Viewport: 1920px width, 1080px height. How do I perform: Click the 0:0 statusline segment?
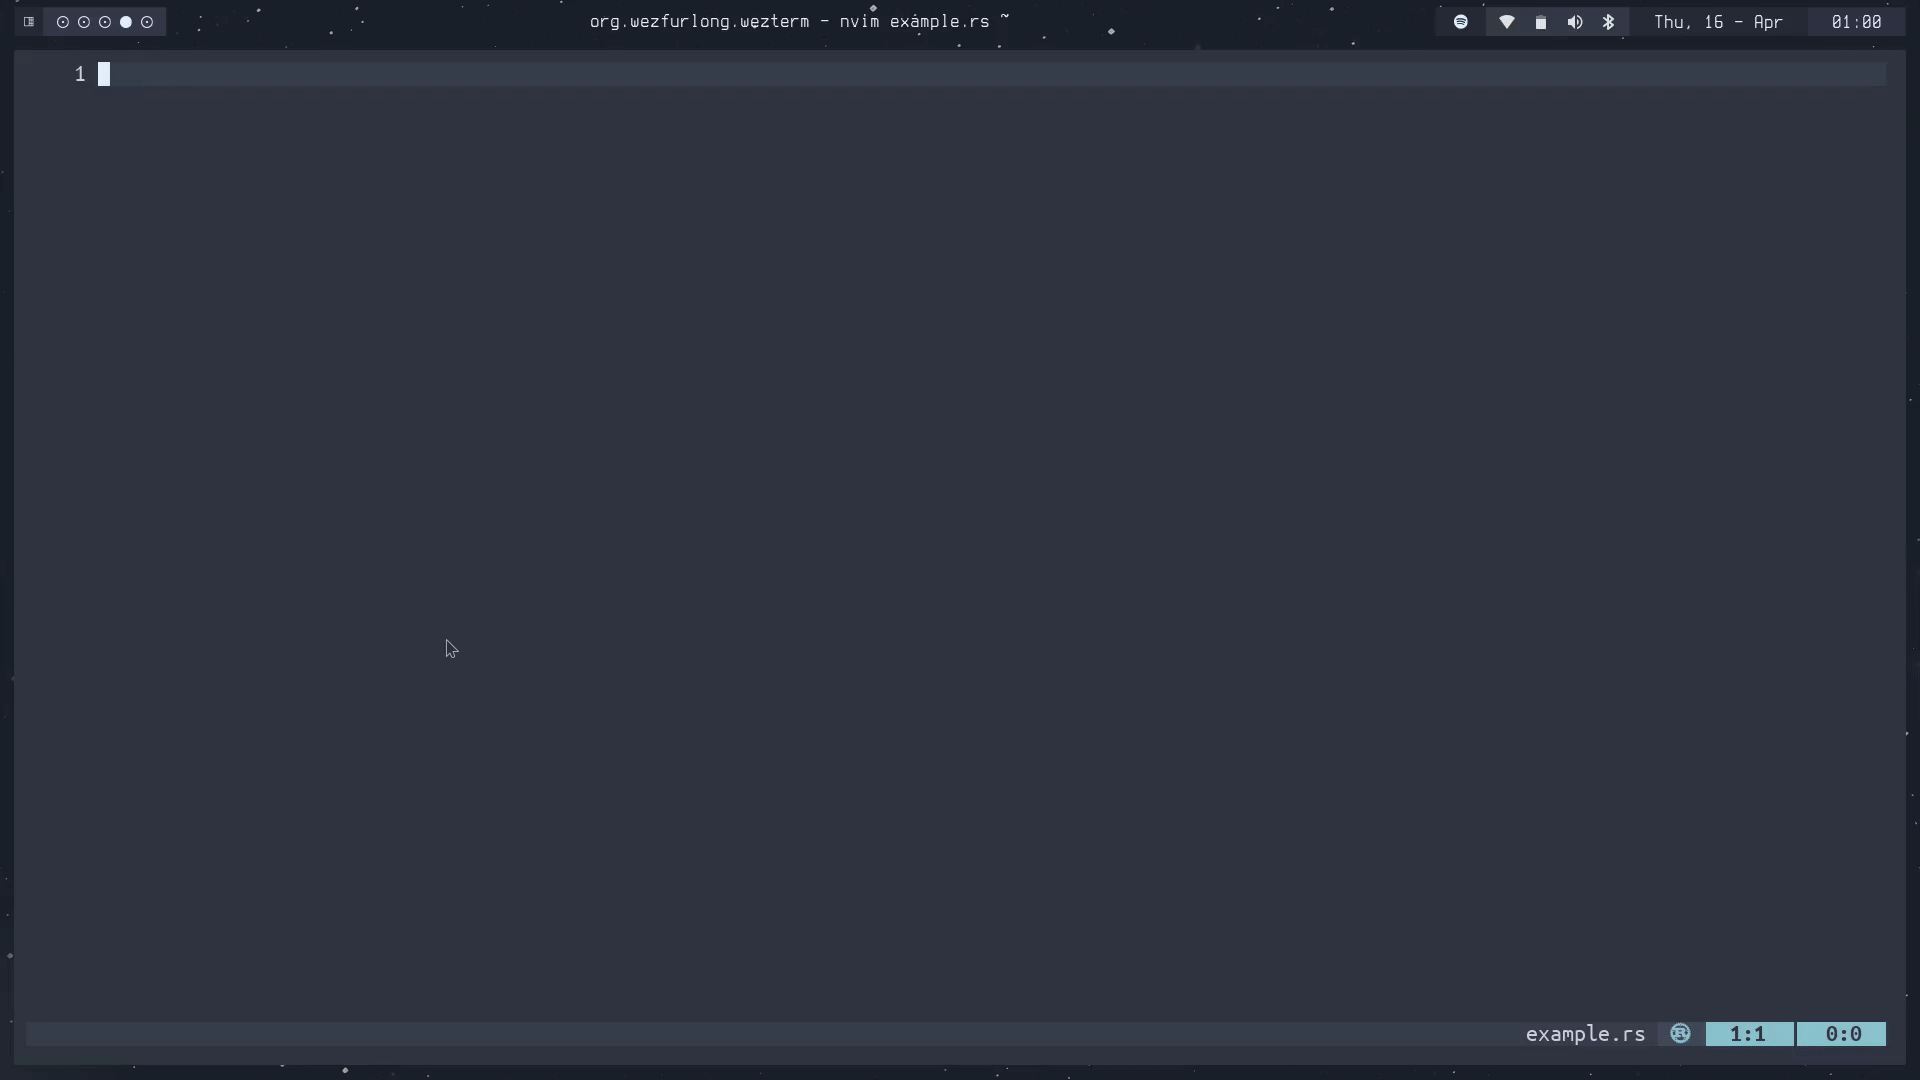(1842, 1034)
